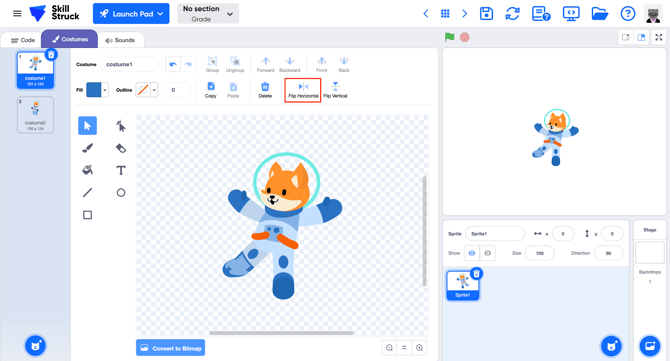
Task: Switch to large stage layout
Action: point(641,38)
